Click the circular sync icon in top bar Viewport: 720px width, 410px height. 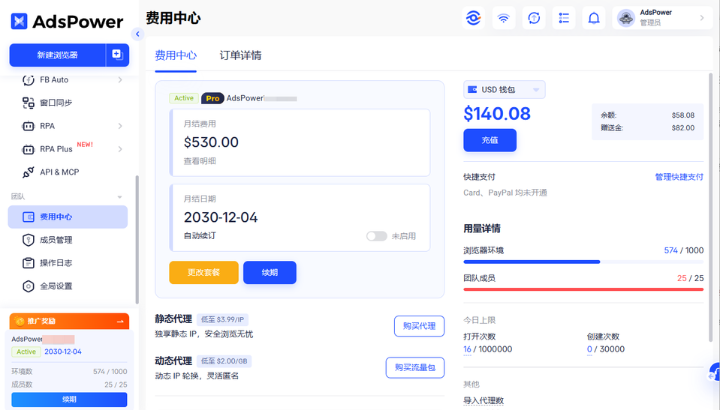534,18
